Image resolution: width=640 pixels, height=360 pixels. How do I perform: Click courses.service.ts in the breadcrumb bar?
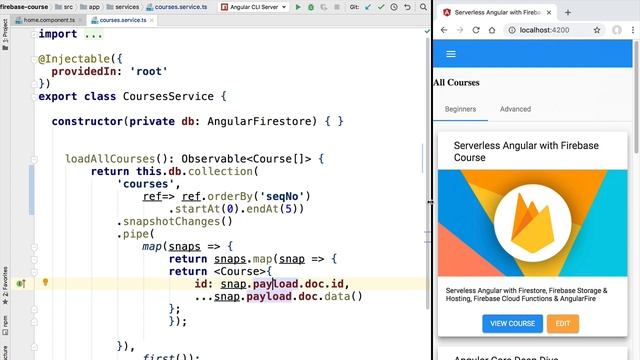coord(177,7)
